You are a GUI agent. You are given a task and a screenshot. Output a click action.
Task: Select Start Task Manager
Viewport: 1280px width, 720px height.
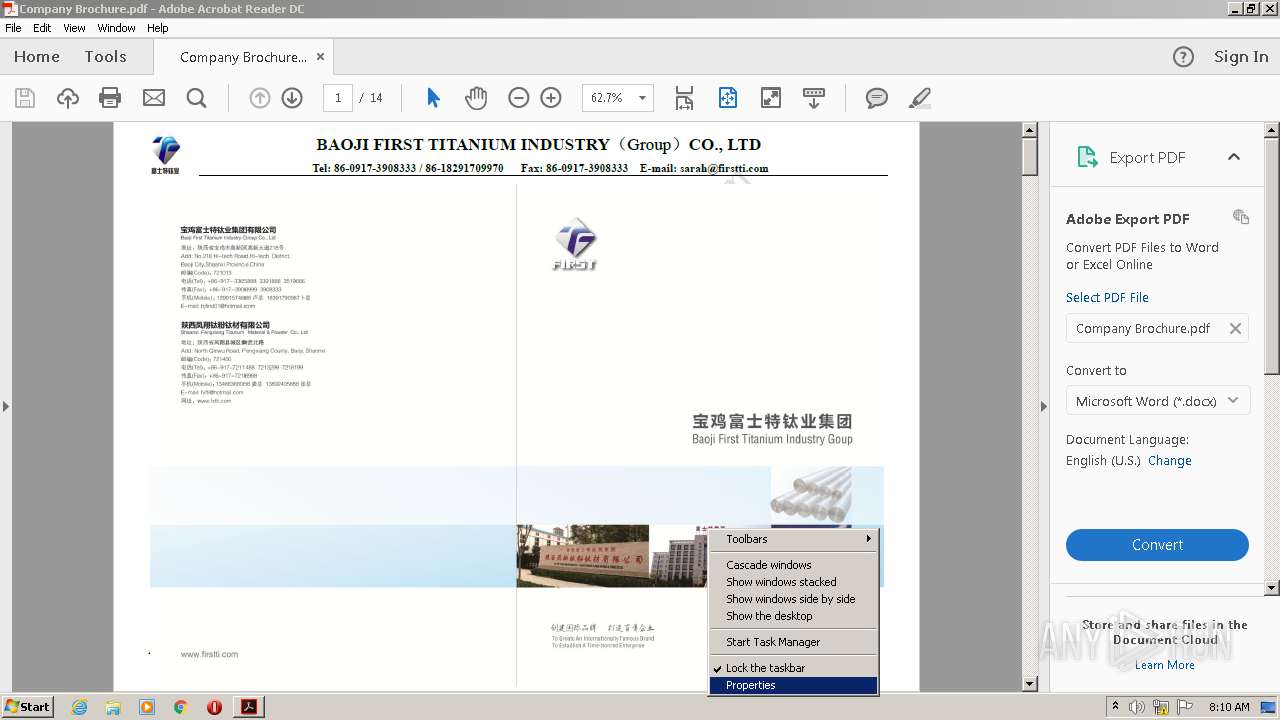[x=793, y=642]
